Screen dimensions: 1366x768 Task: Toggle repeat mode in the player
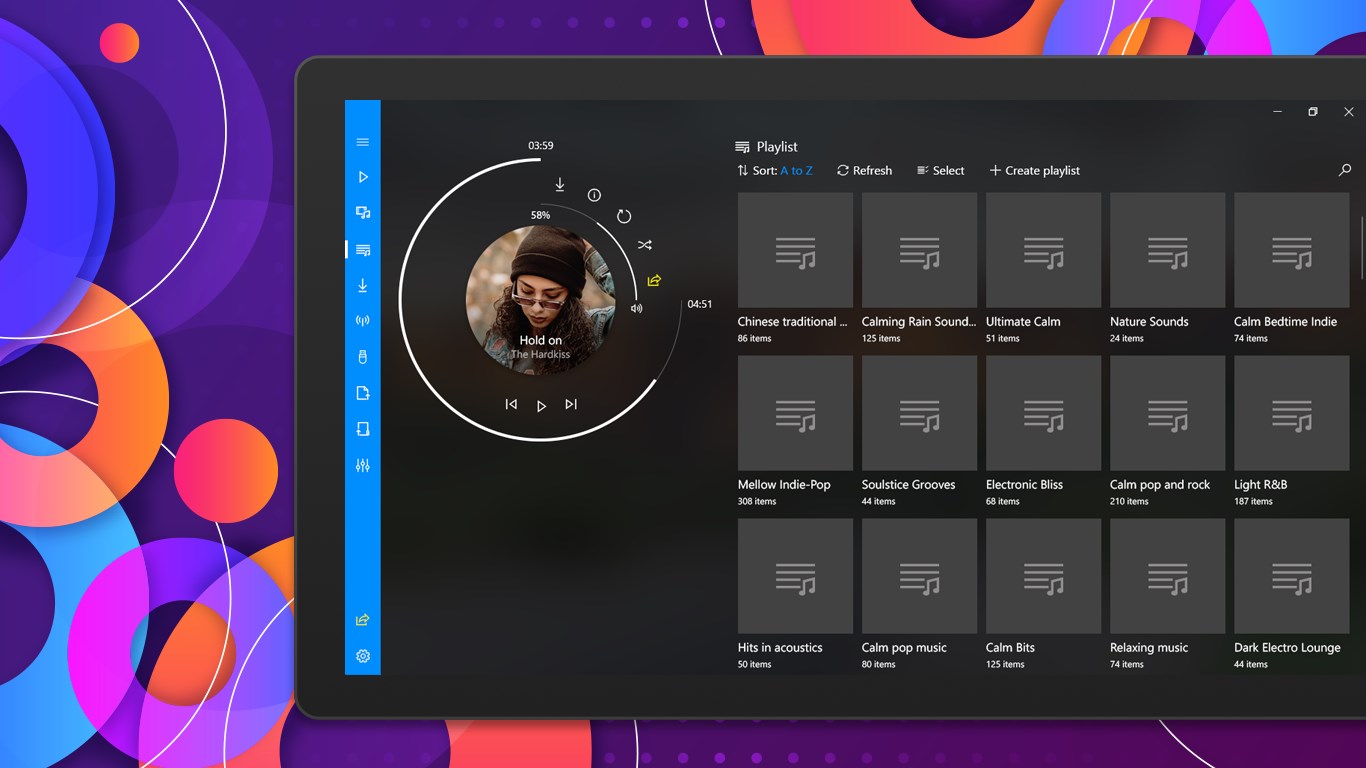point(624,216)
